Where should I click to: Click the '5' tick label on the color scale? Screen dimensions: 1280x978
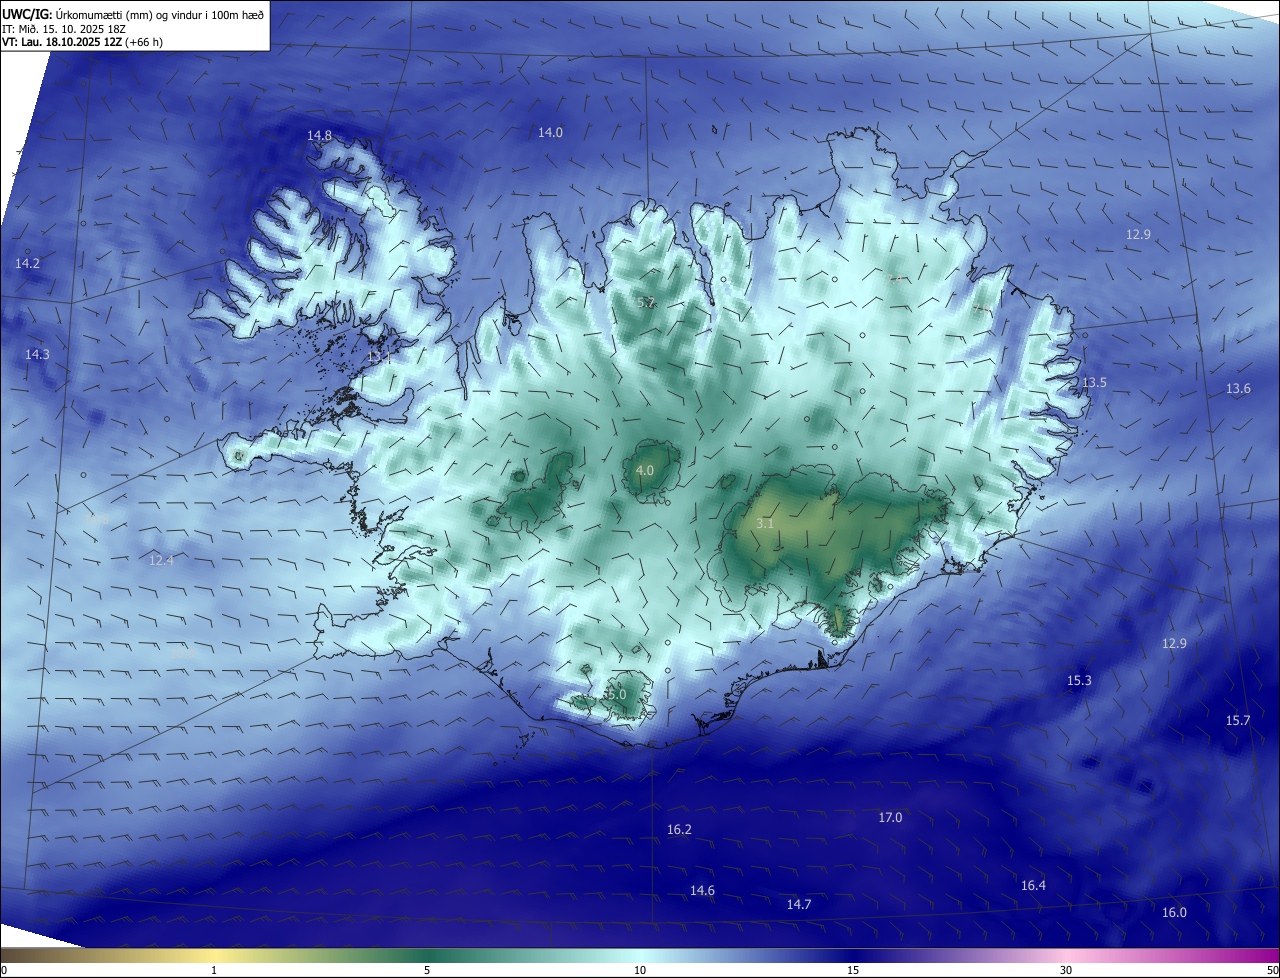(x=427, y=970)
